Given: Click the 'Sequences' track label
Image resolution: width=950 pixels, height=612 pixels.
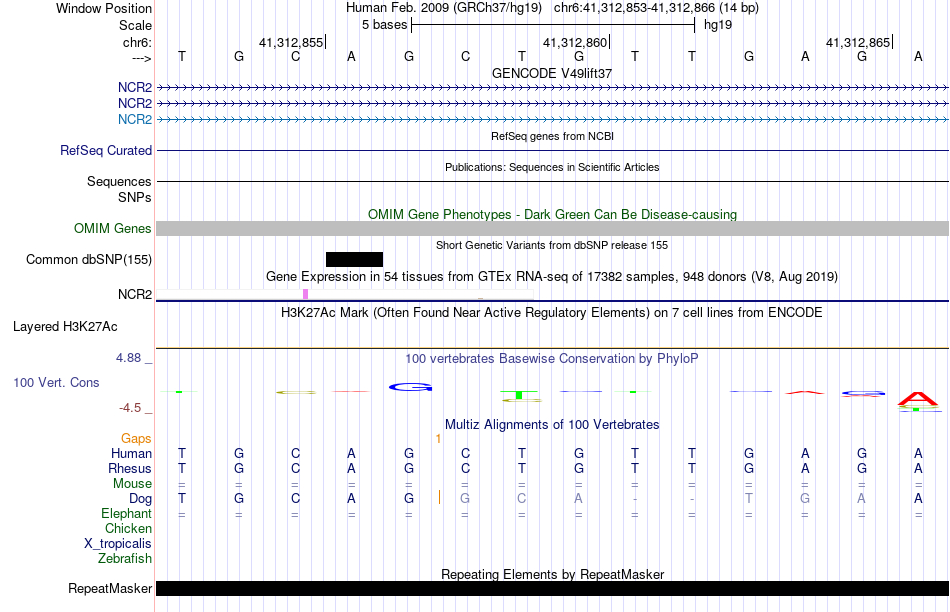Looking at the screenshot, I should coord(119,181).
